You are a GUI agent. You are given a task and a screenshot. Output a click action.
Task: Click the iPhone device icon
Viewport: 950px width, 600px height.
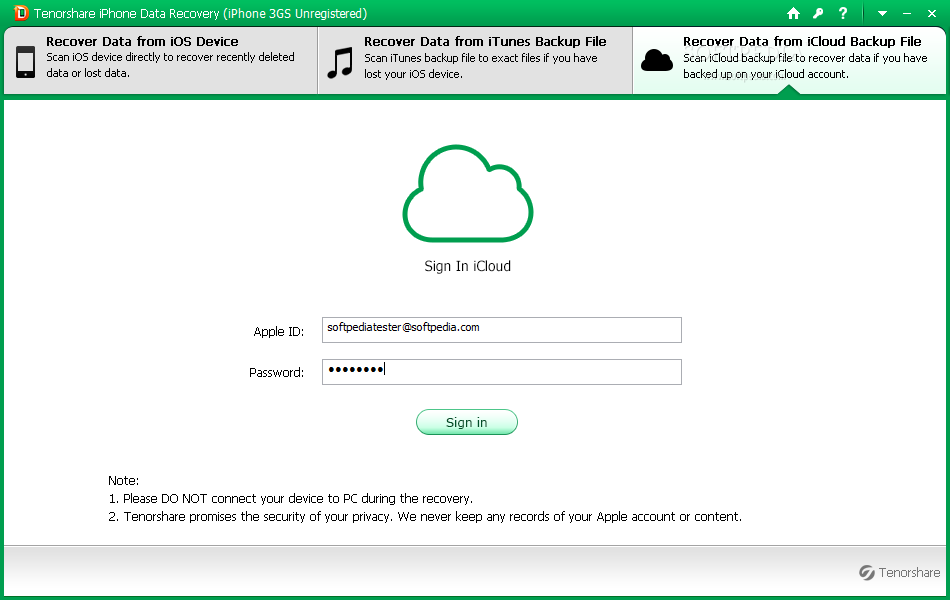25,61
